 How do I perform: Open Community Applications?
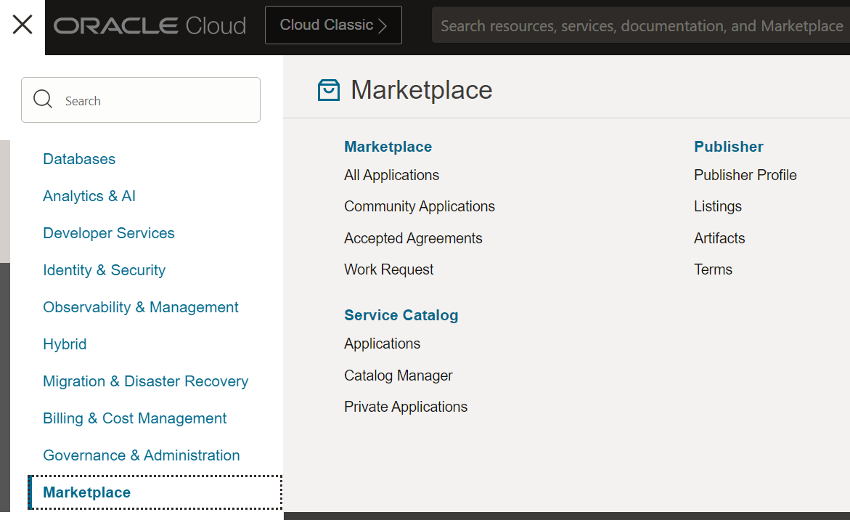point(420,207)
